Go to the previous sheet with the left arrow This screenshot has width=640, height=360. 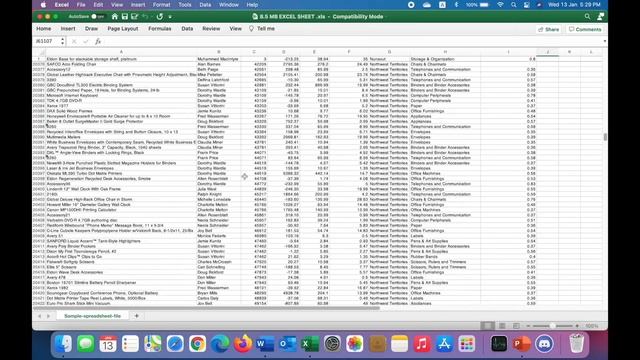[x=40, y=316]
